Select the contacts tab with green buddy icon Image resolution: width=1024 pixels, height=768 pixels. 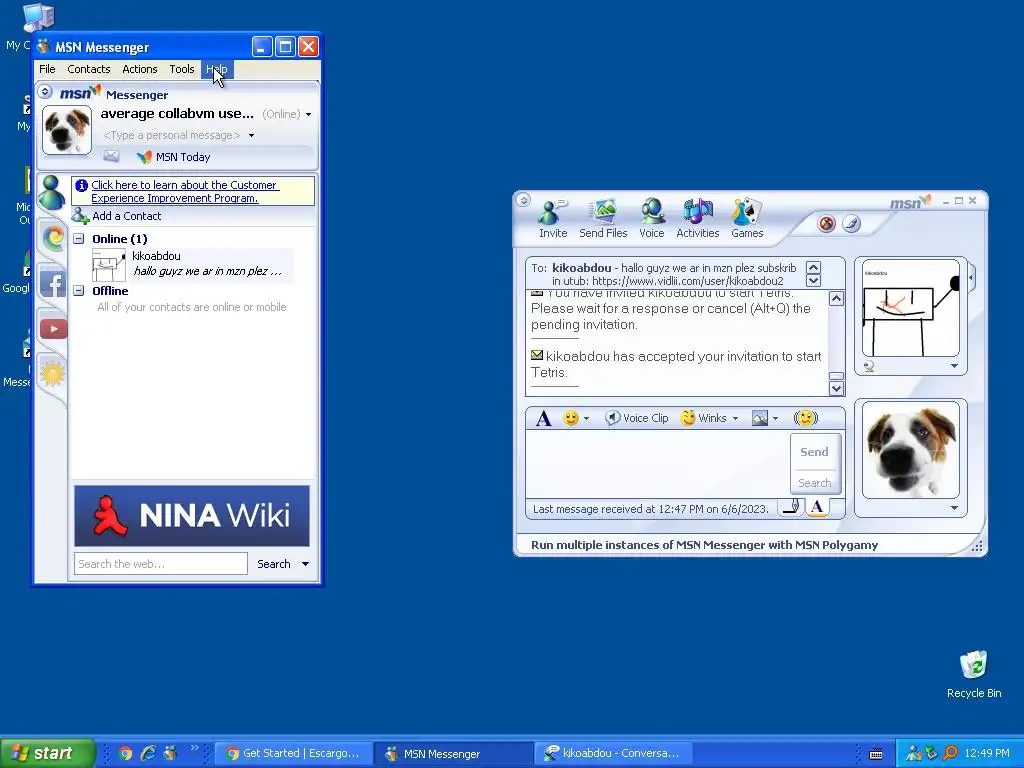tap(52, 193)
